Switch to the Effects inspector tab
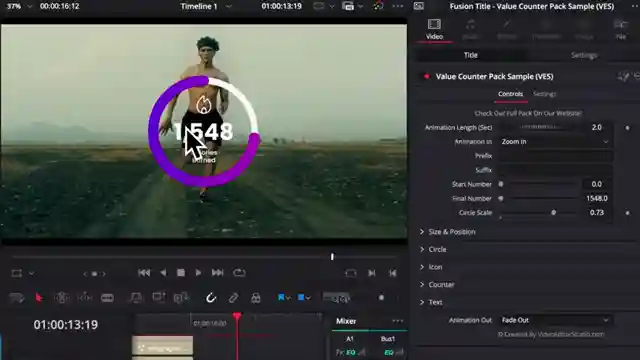This screenshot has width=640, height=360. tap(507, 29)
